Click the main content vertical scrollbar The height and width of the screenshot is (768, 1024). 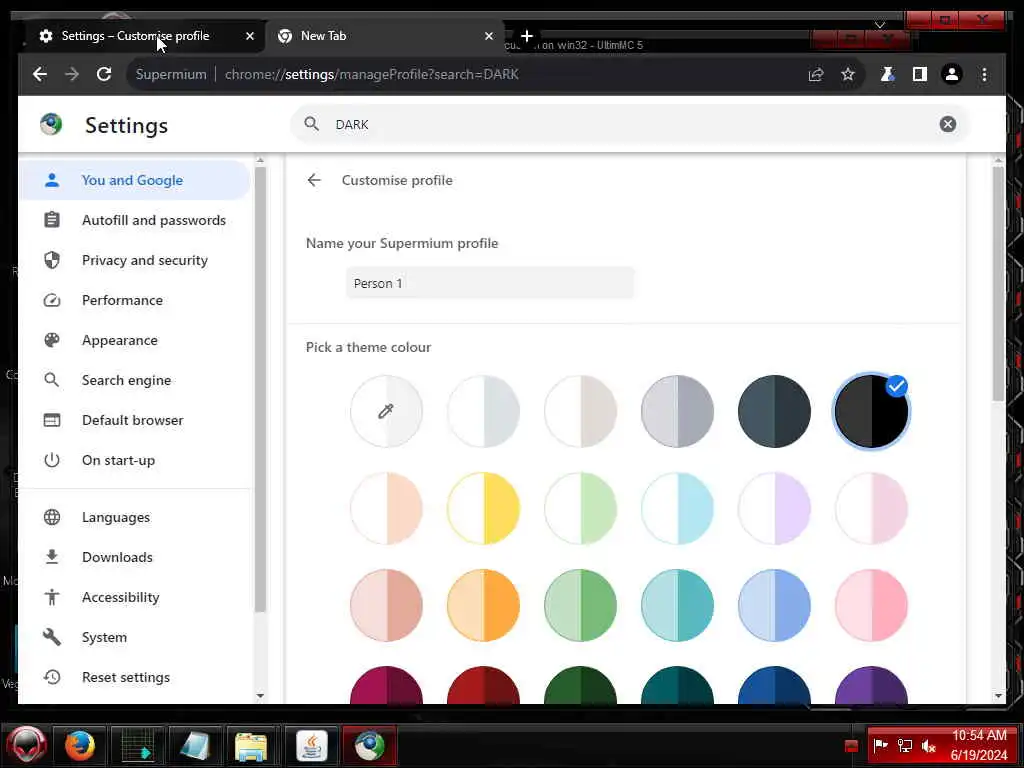(998, 284)
